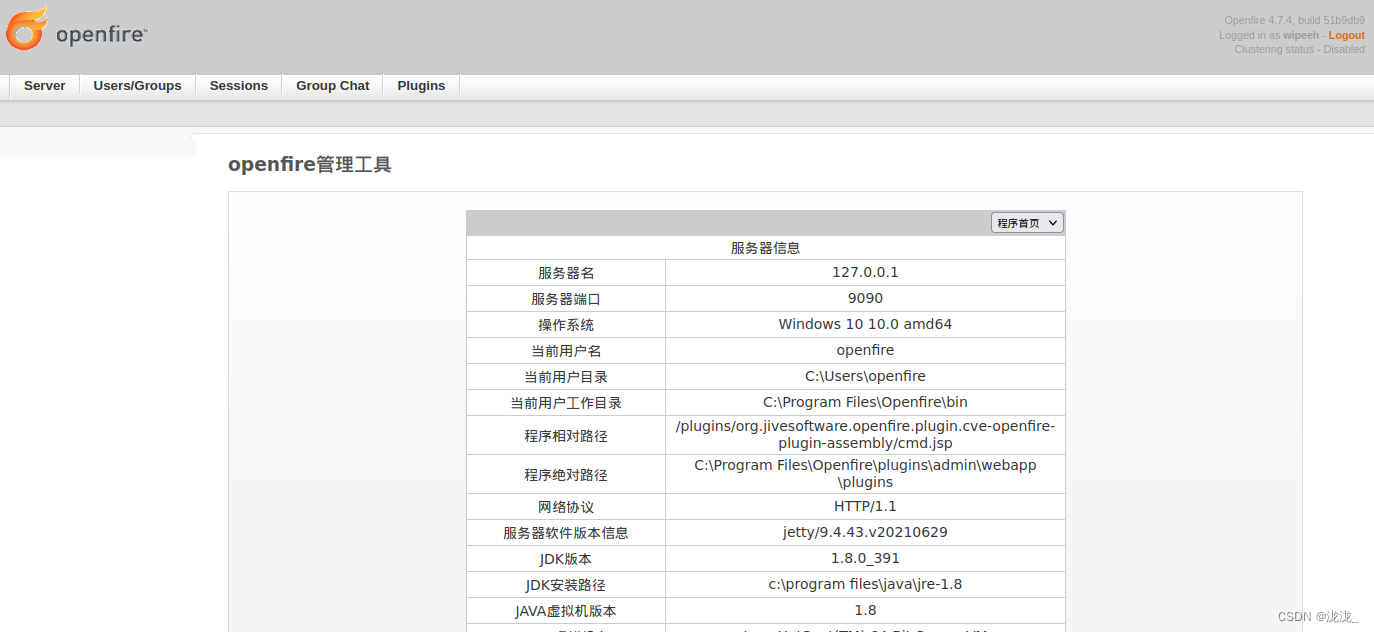1374x632 pixels.
Task: Select the JAVA VM version 1.8 value
Action: click(x=865, y=610)
